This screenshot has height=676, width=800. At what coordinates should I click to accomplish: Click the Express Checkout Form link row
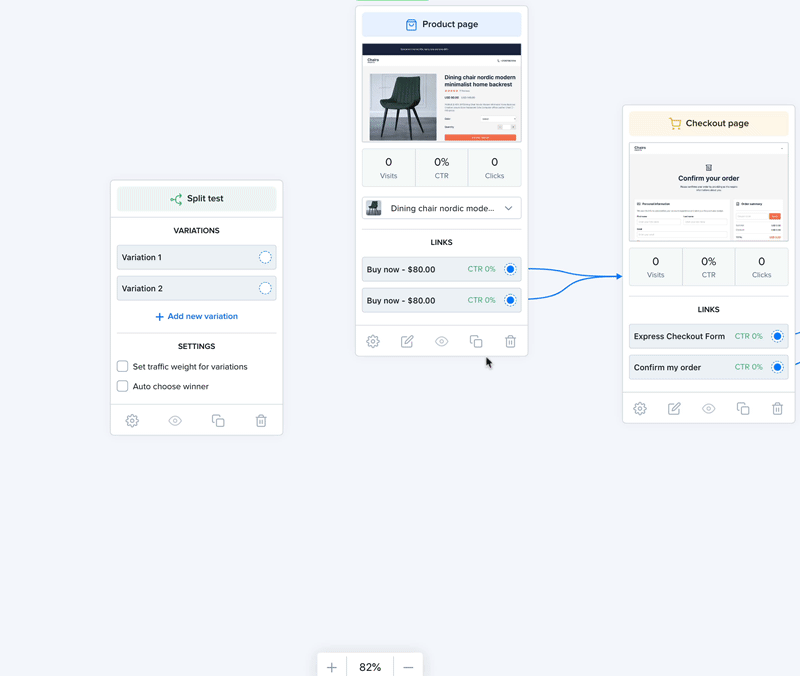[x=708, y=336]
